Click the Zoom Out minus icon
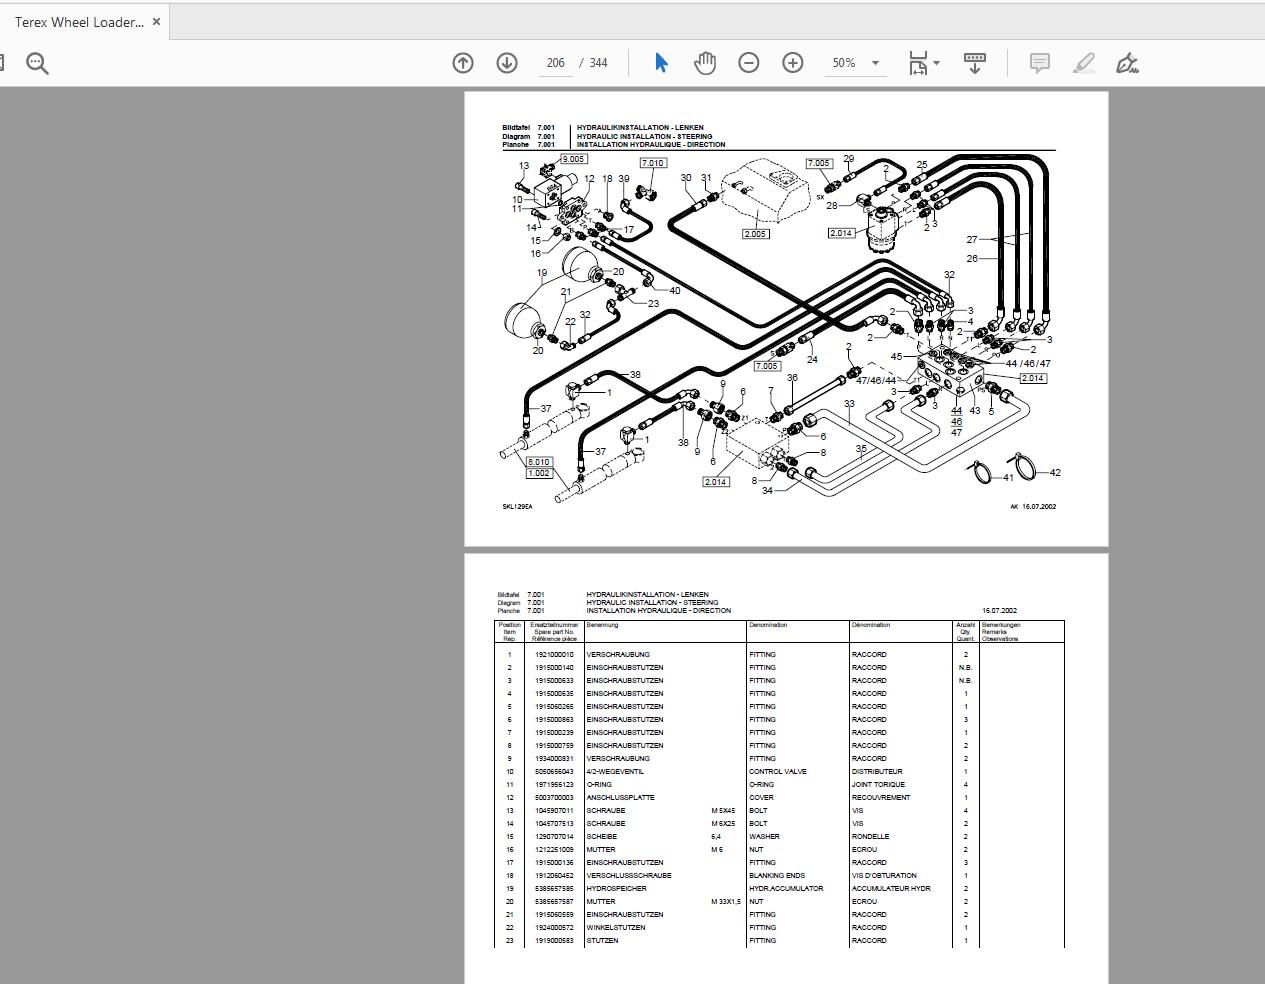 pos(748,62)
